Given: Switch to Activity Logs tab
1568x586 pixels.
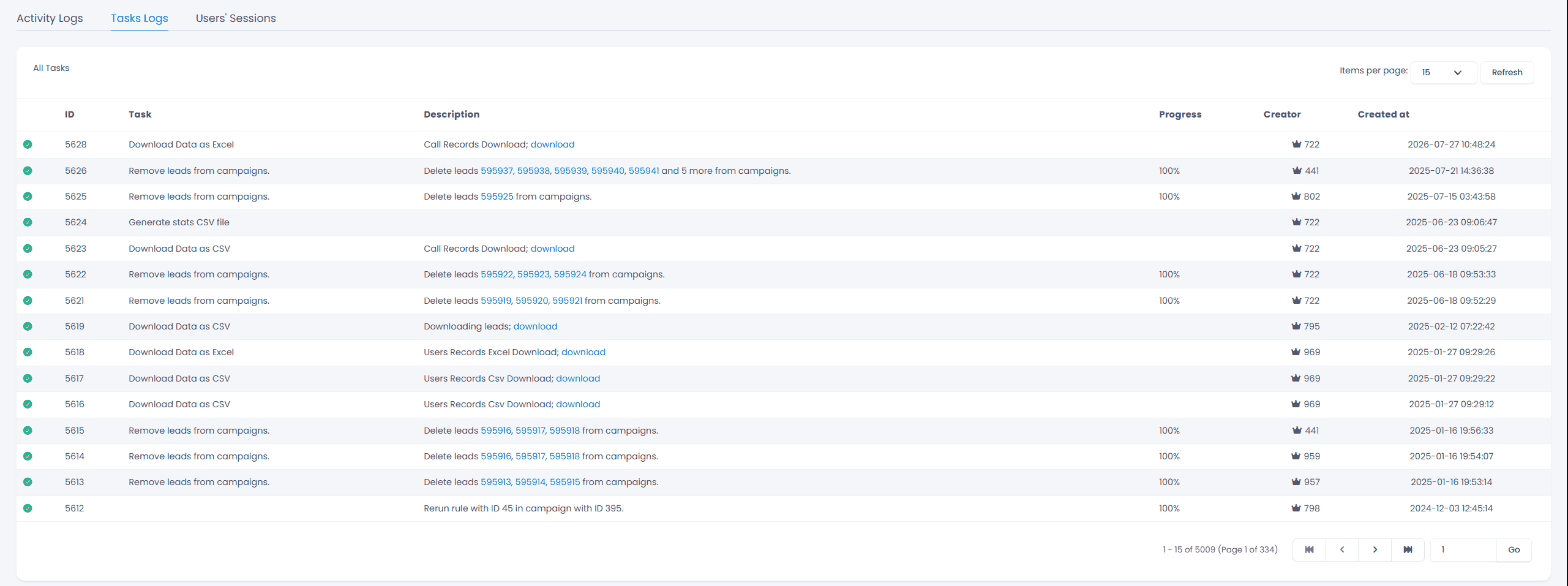Looking at the screenshot, I should coord(50,18).
